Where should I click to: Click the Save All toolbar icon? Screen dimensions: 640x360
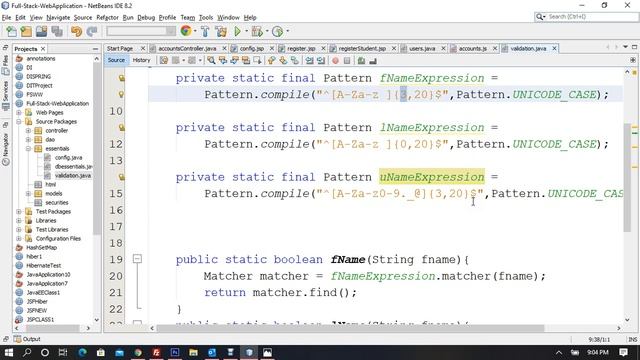pyautogui.click(x=57, y=31)
